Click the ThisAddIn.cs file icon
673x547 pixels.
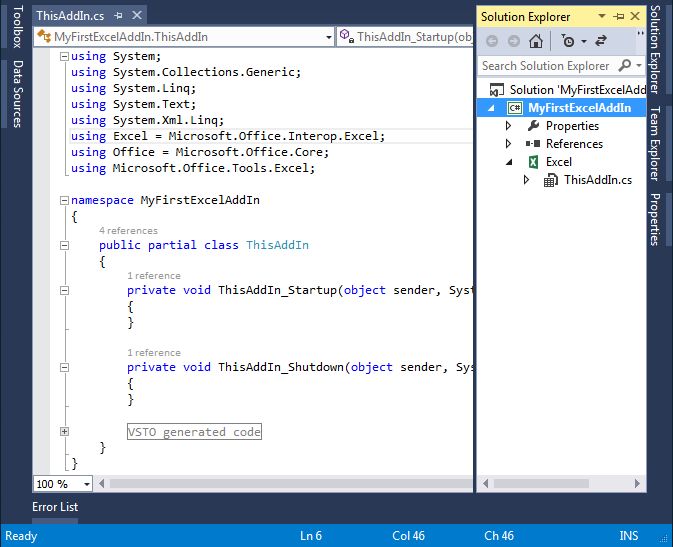tap(551, 180)
